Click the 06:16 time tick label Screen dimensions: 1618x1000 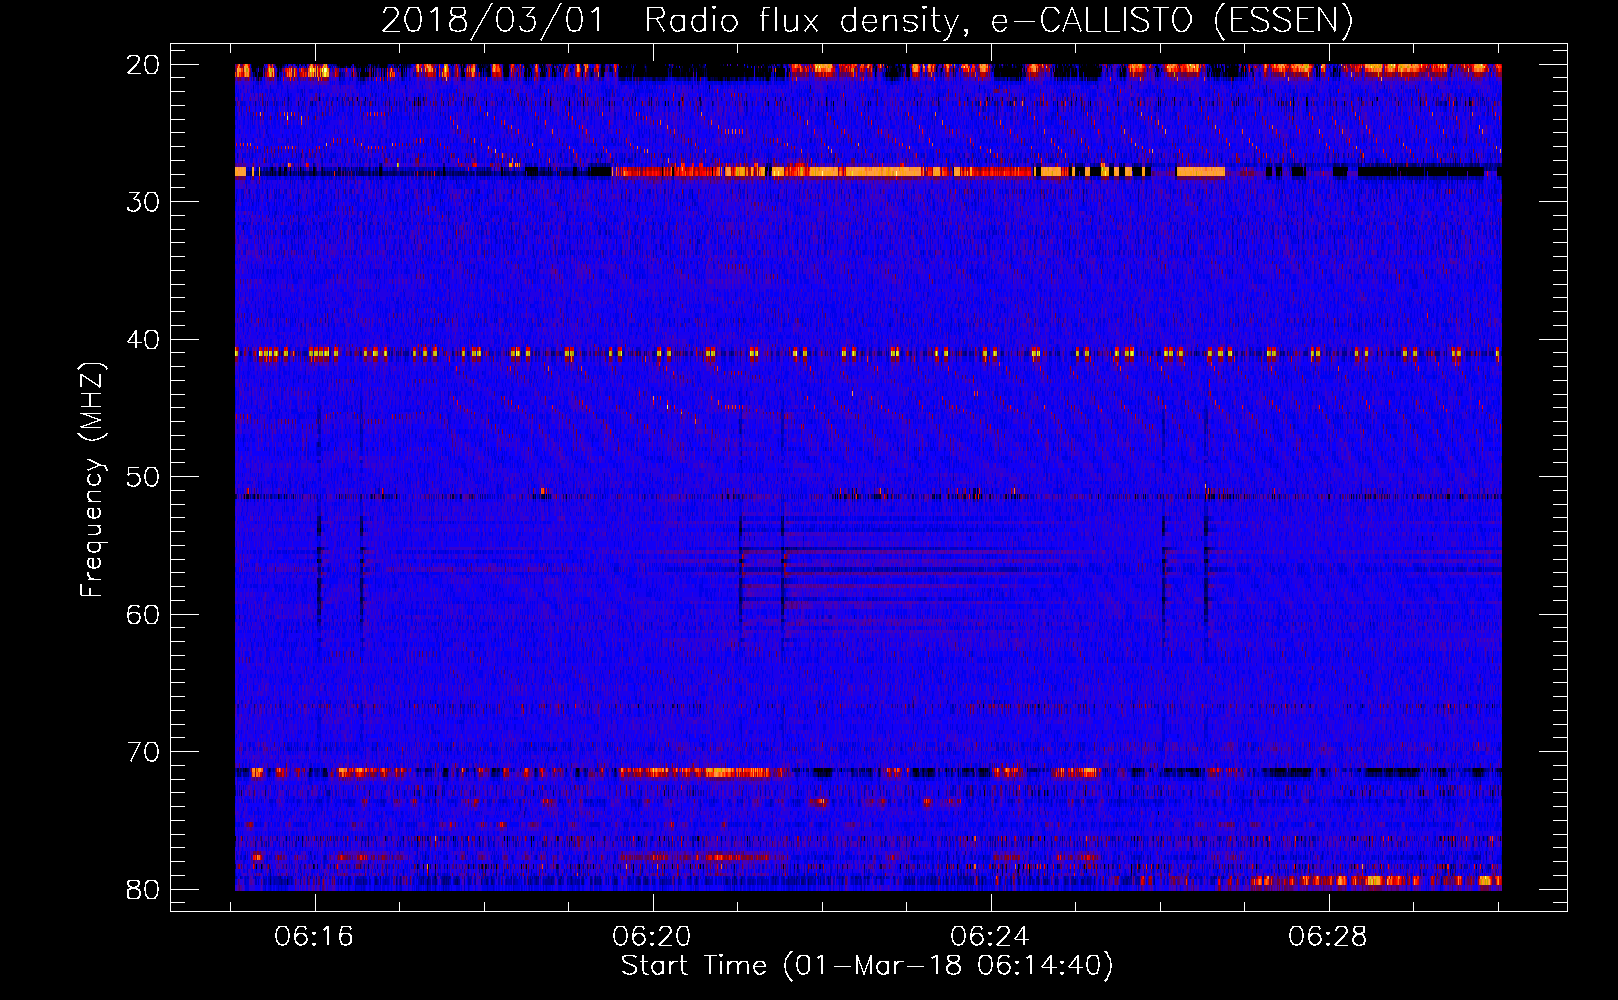[x=315, y=936]
